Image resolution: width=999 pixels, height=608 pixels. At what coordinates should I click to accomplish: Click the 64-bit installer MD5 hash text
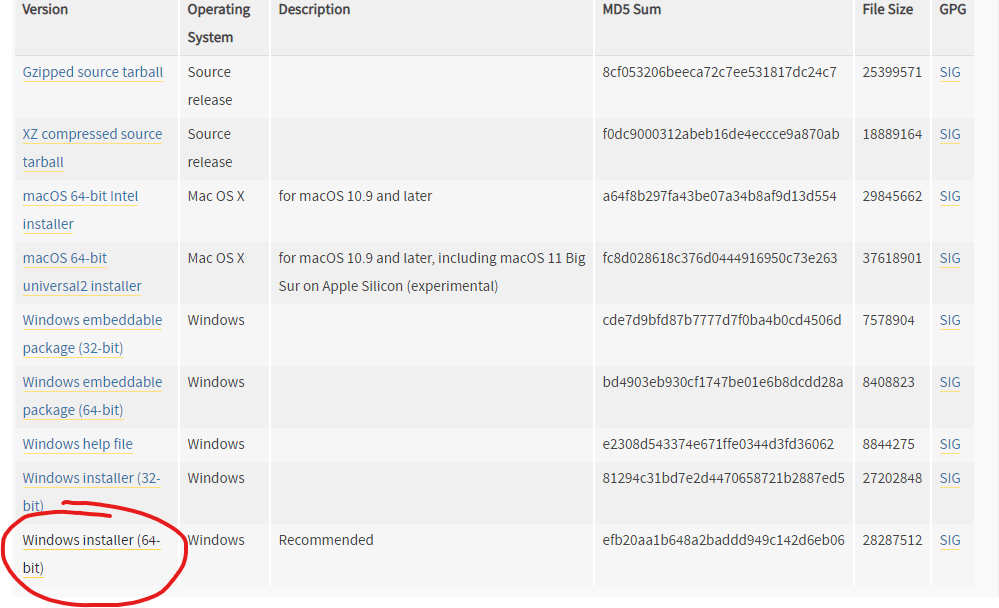pyautogui.click(x=723, y=541)
